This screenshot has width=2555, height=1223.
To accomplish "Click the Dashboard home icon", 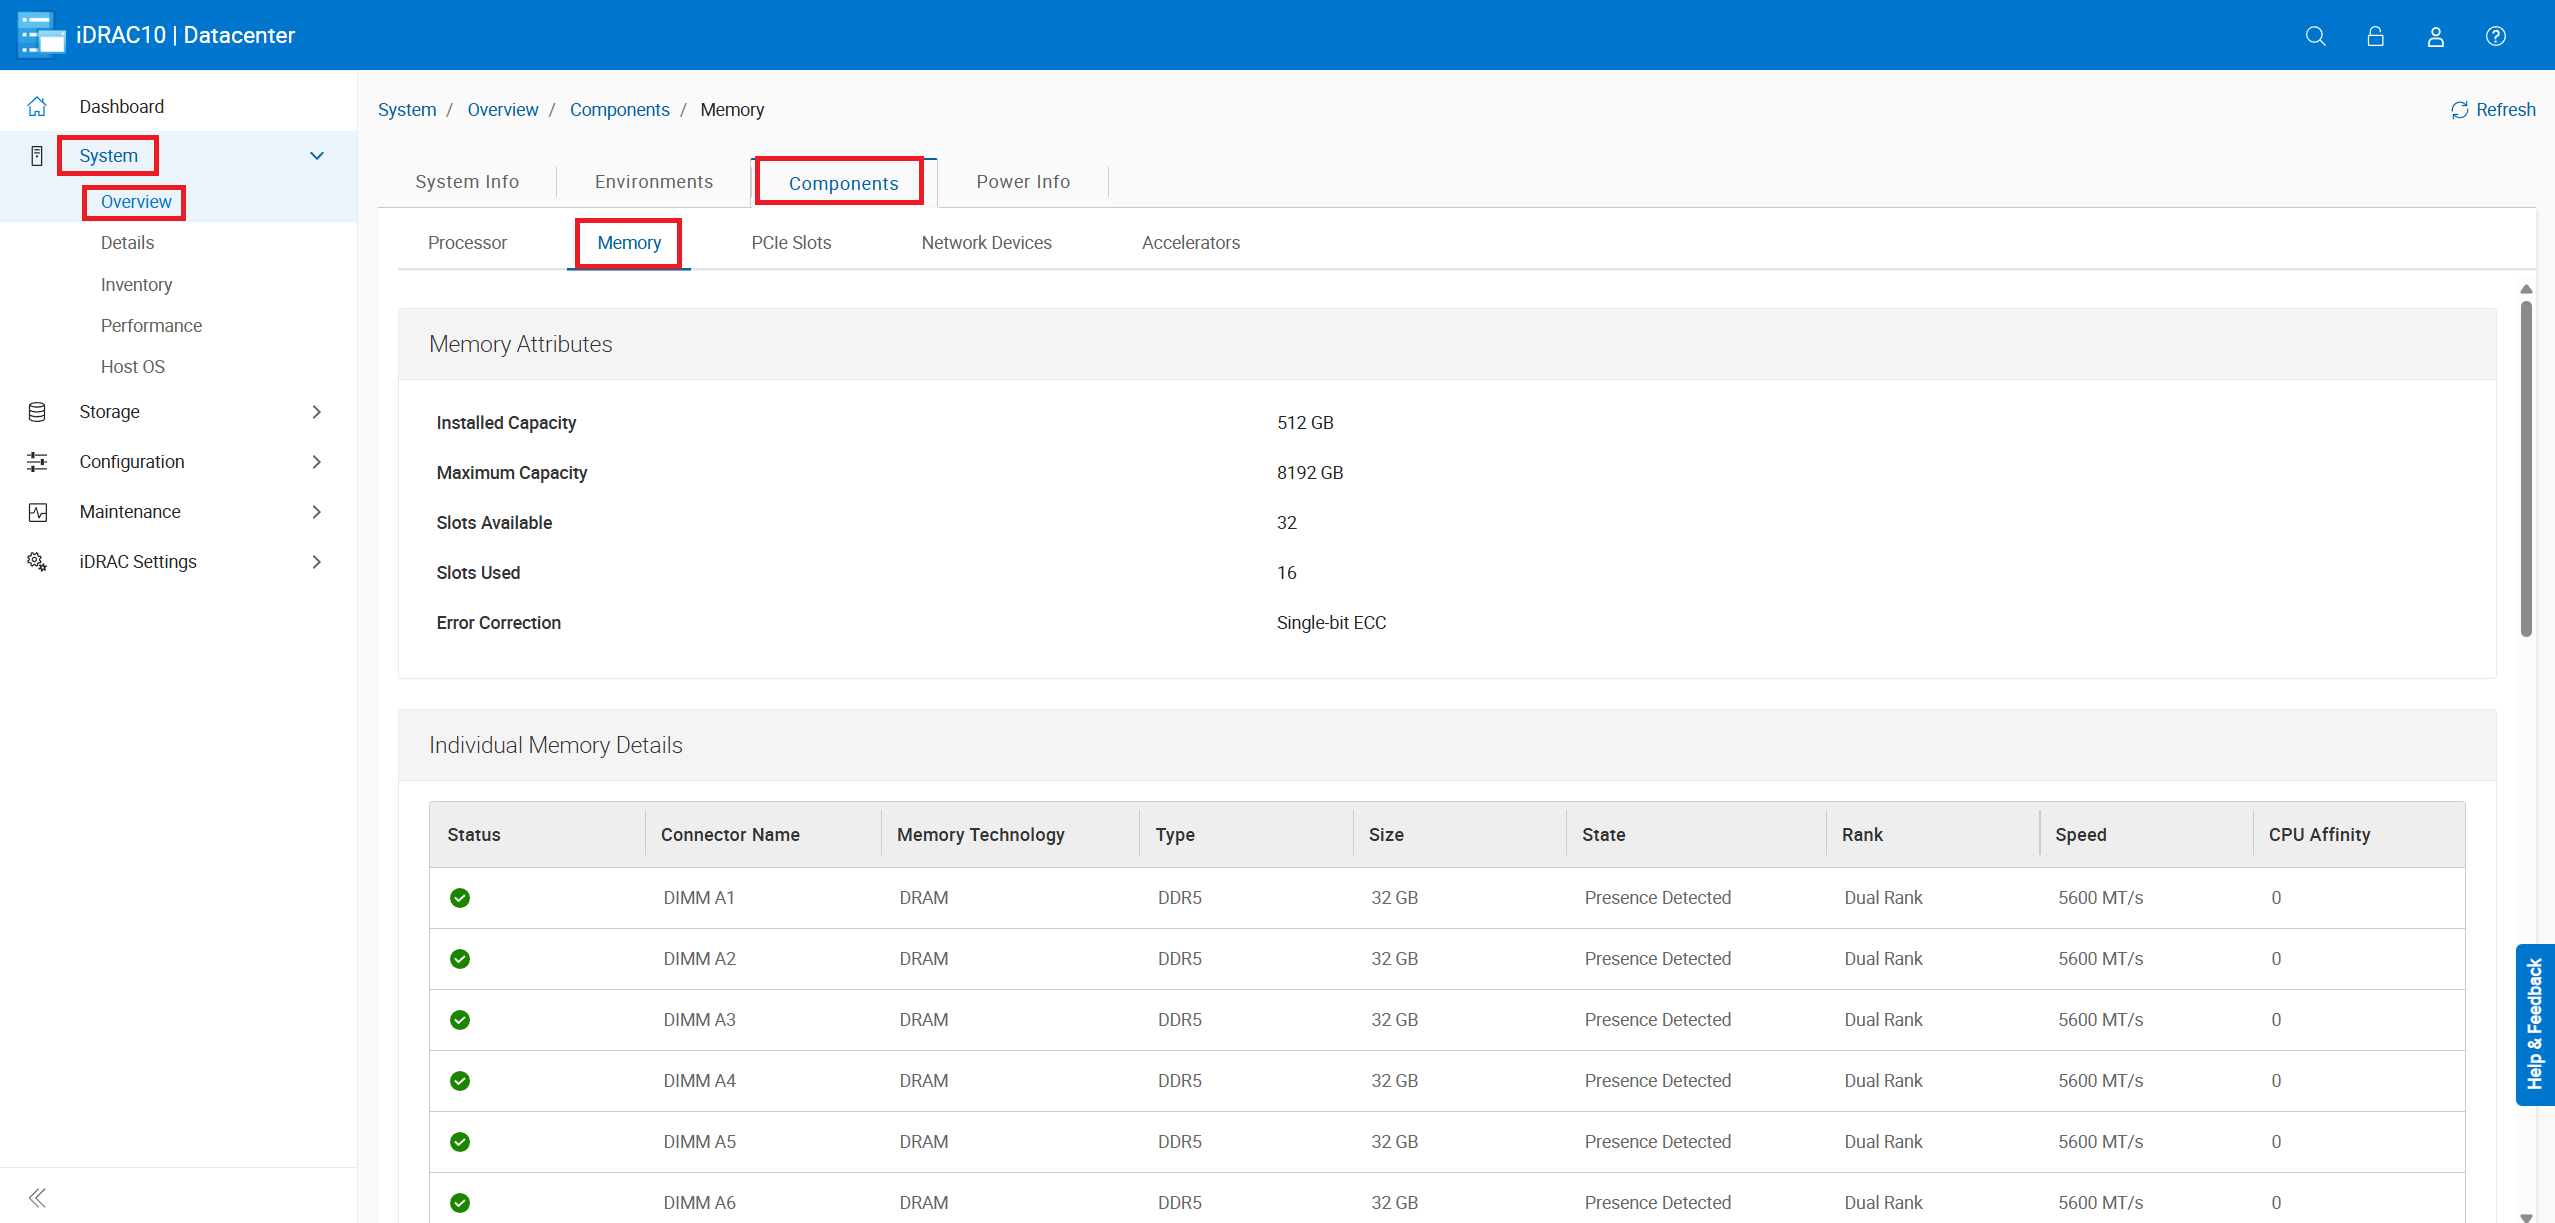I will [37, 106].
